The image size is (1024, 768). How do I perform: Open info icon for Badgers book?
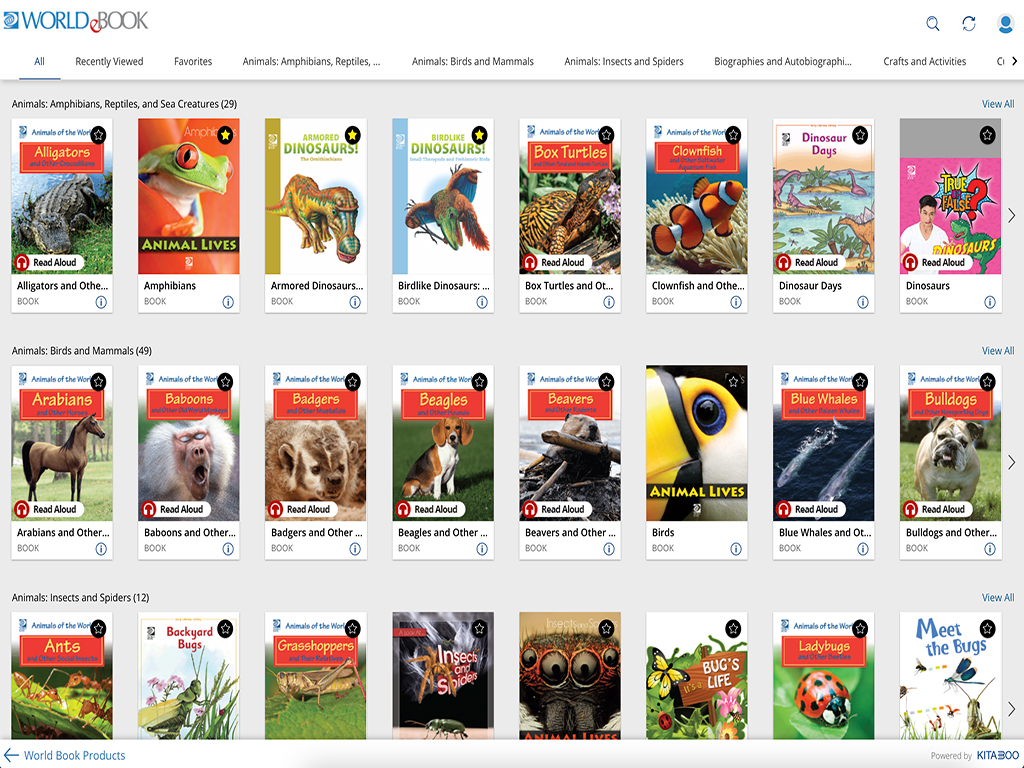click(355, 549)
